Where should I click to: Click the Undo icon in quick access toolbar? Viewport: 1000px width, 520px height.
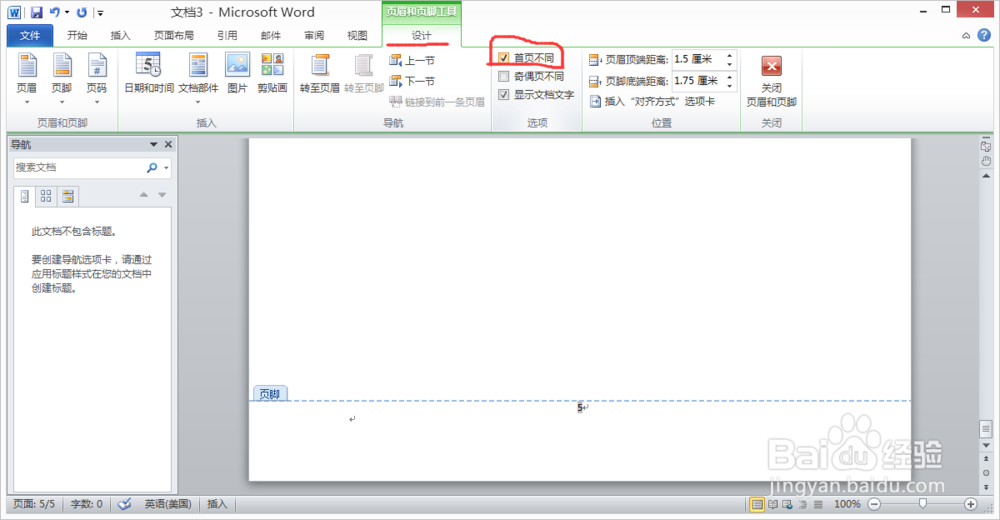(x=55, y=12)
